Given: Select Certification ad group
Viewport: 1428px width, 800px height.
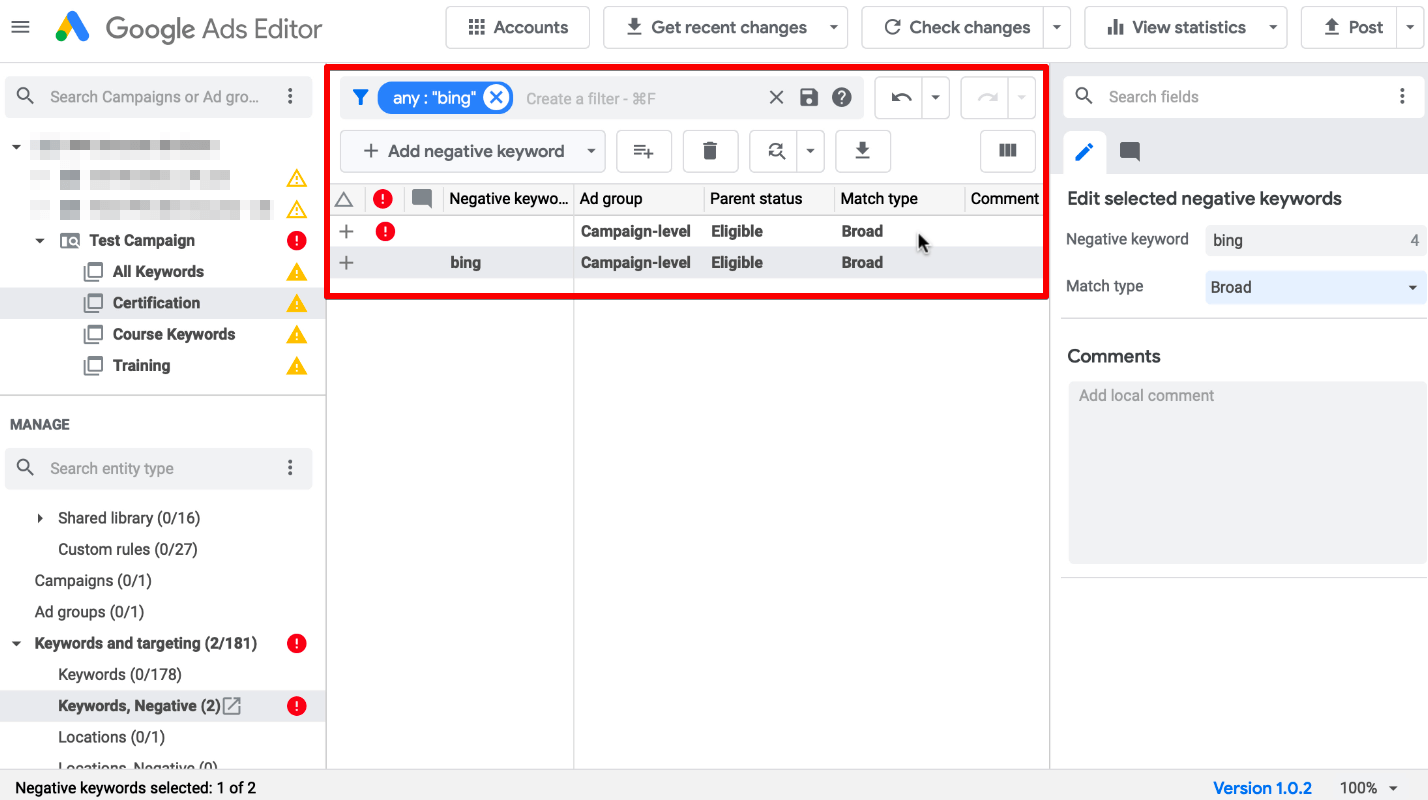Looking at the screenshot, I should tap(156, 303).
